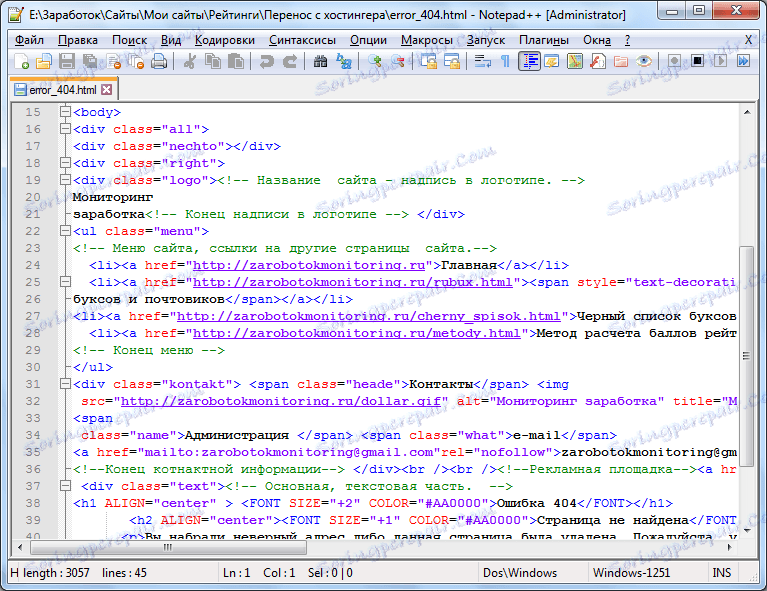Click the Save All toolbar icon
Viewport: 767px width, 591px height.
click(90, 61)
